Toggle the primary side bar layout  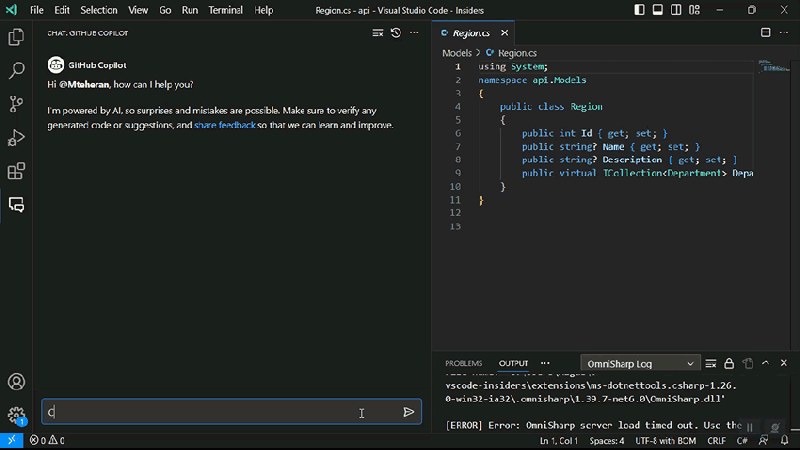pyautogui.click(x=639, y=10)
